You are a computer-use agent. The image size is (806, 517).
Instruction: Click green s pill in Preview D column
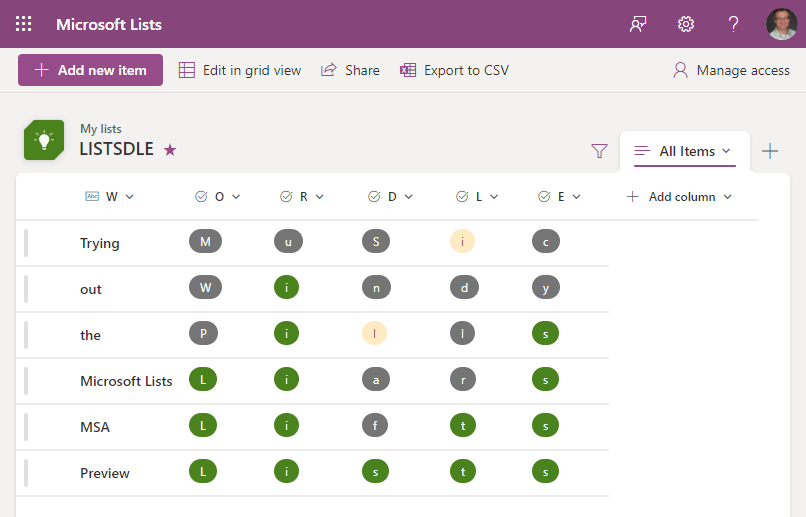(x=376, y=471)
